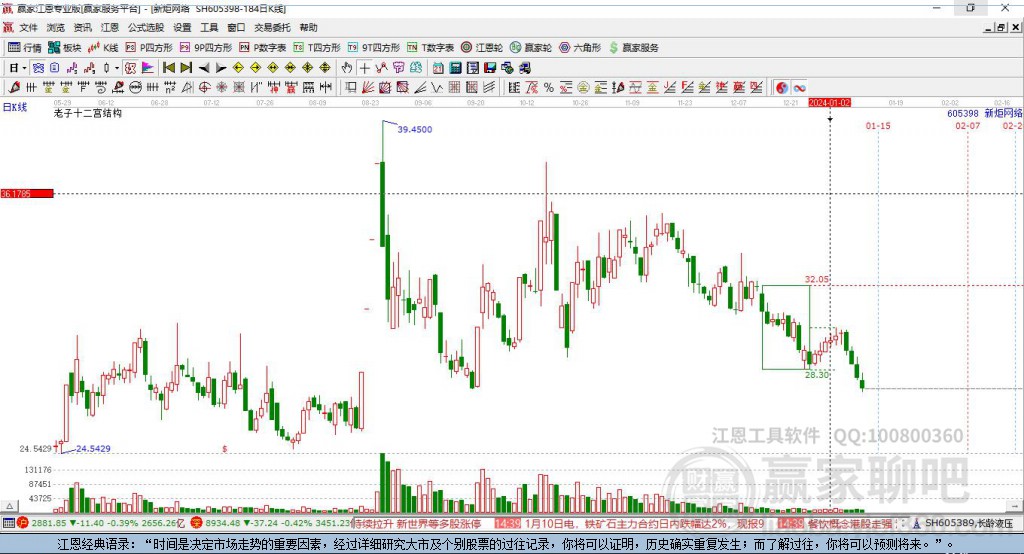Screen dimensions: 1024x554
Task: Open the 浏览 menu
Action: tap(56, 27)
